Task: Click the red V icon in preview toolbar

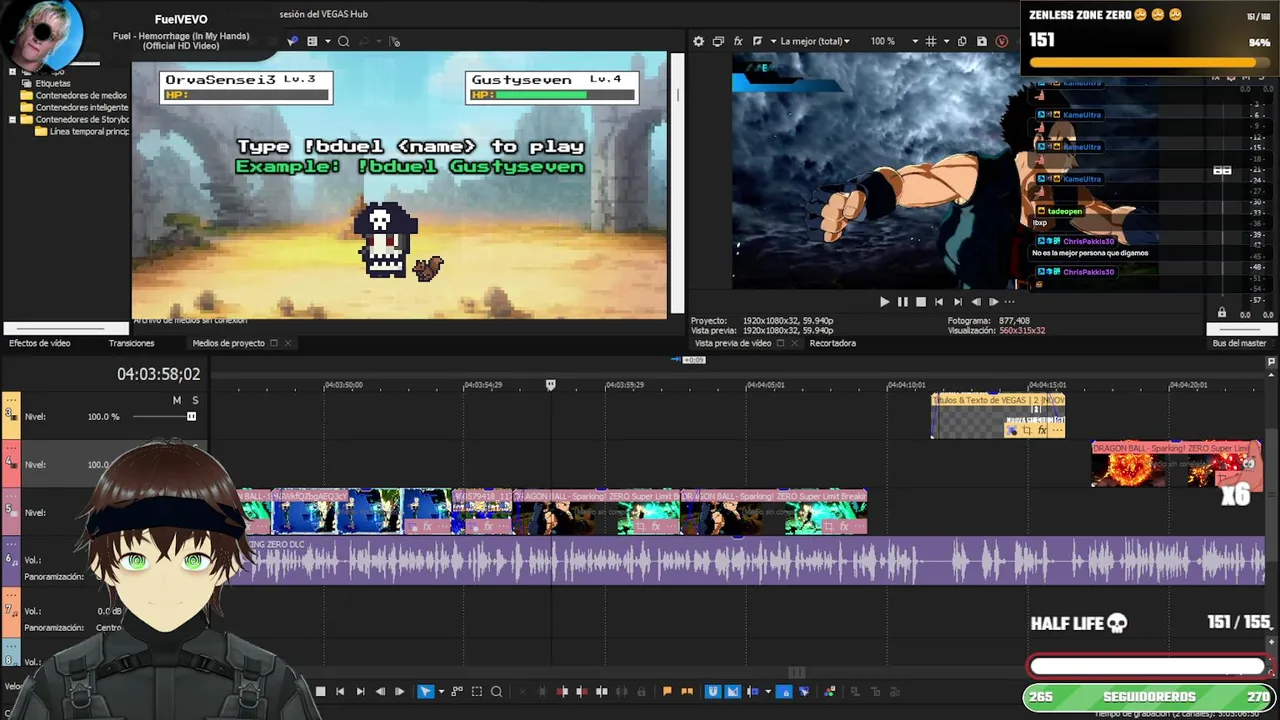Action: 1002,41
